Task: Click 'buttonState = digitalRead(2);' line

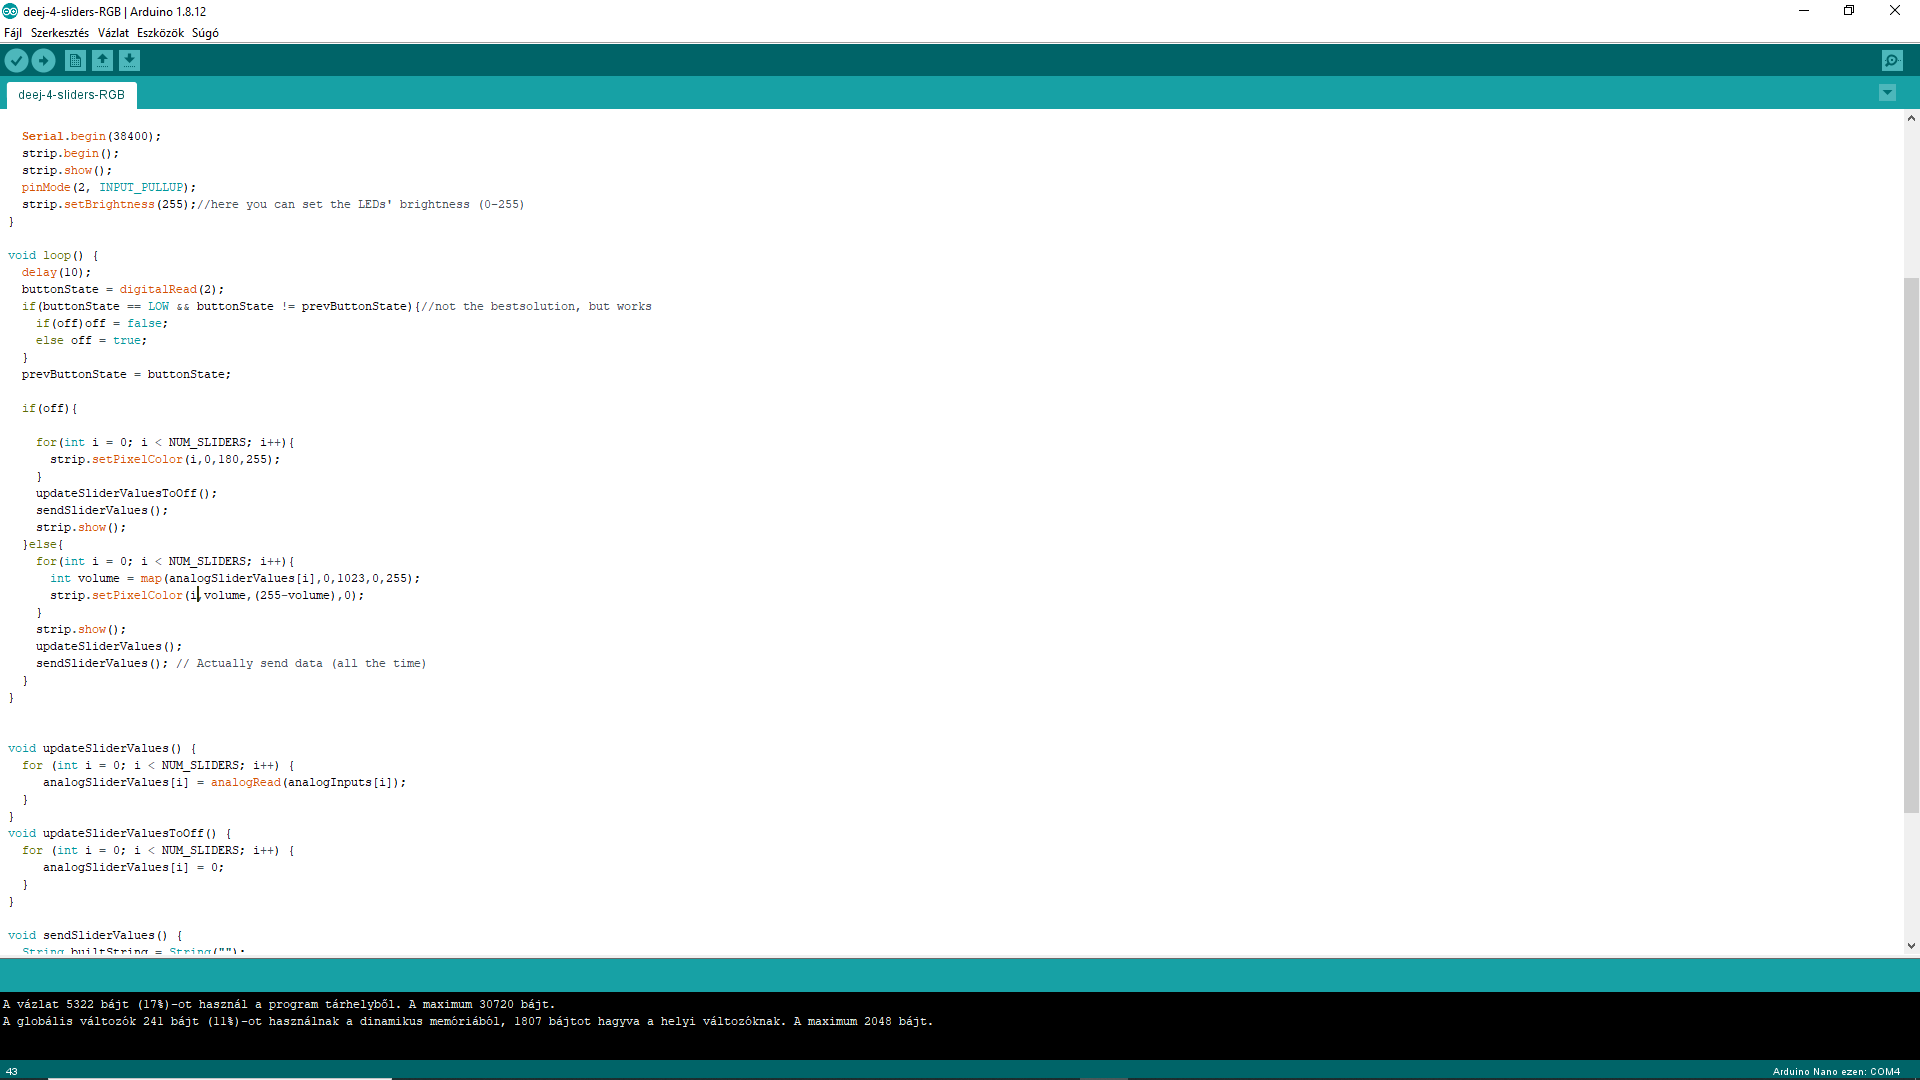Action: [x=123, y=289]
